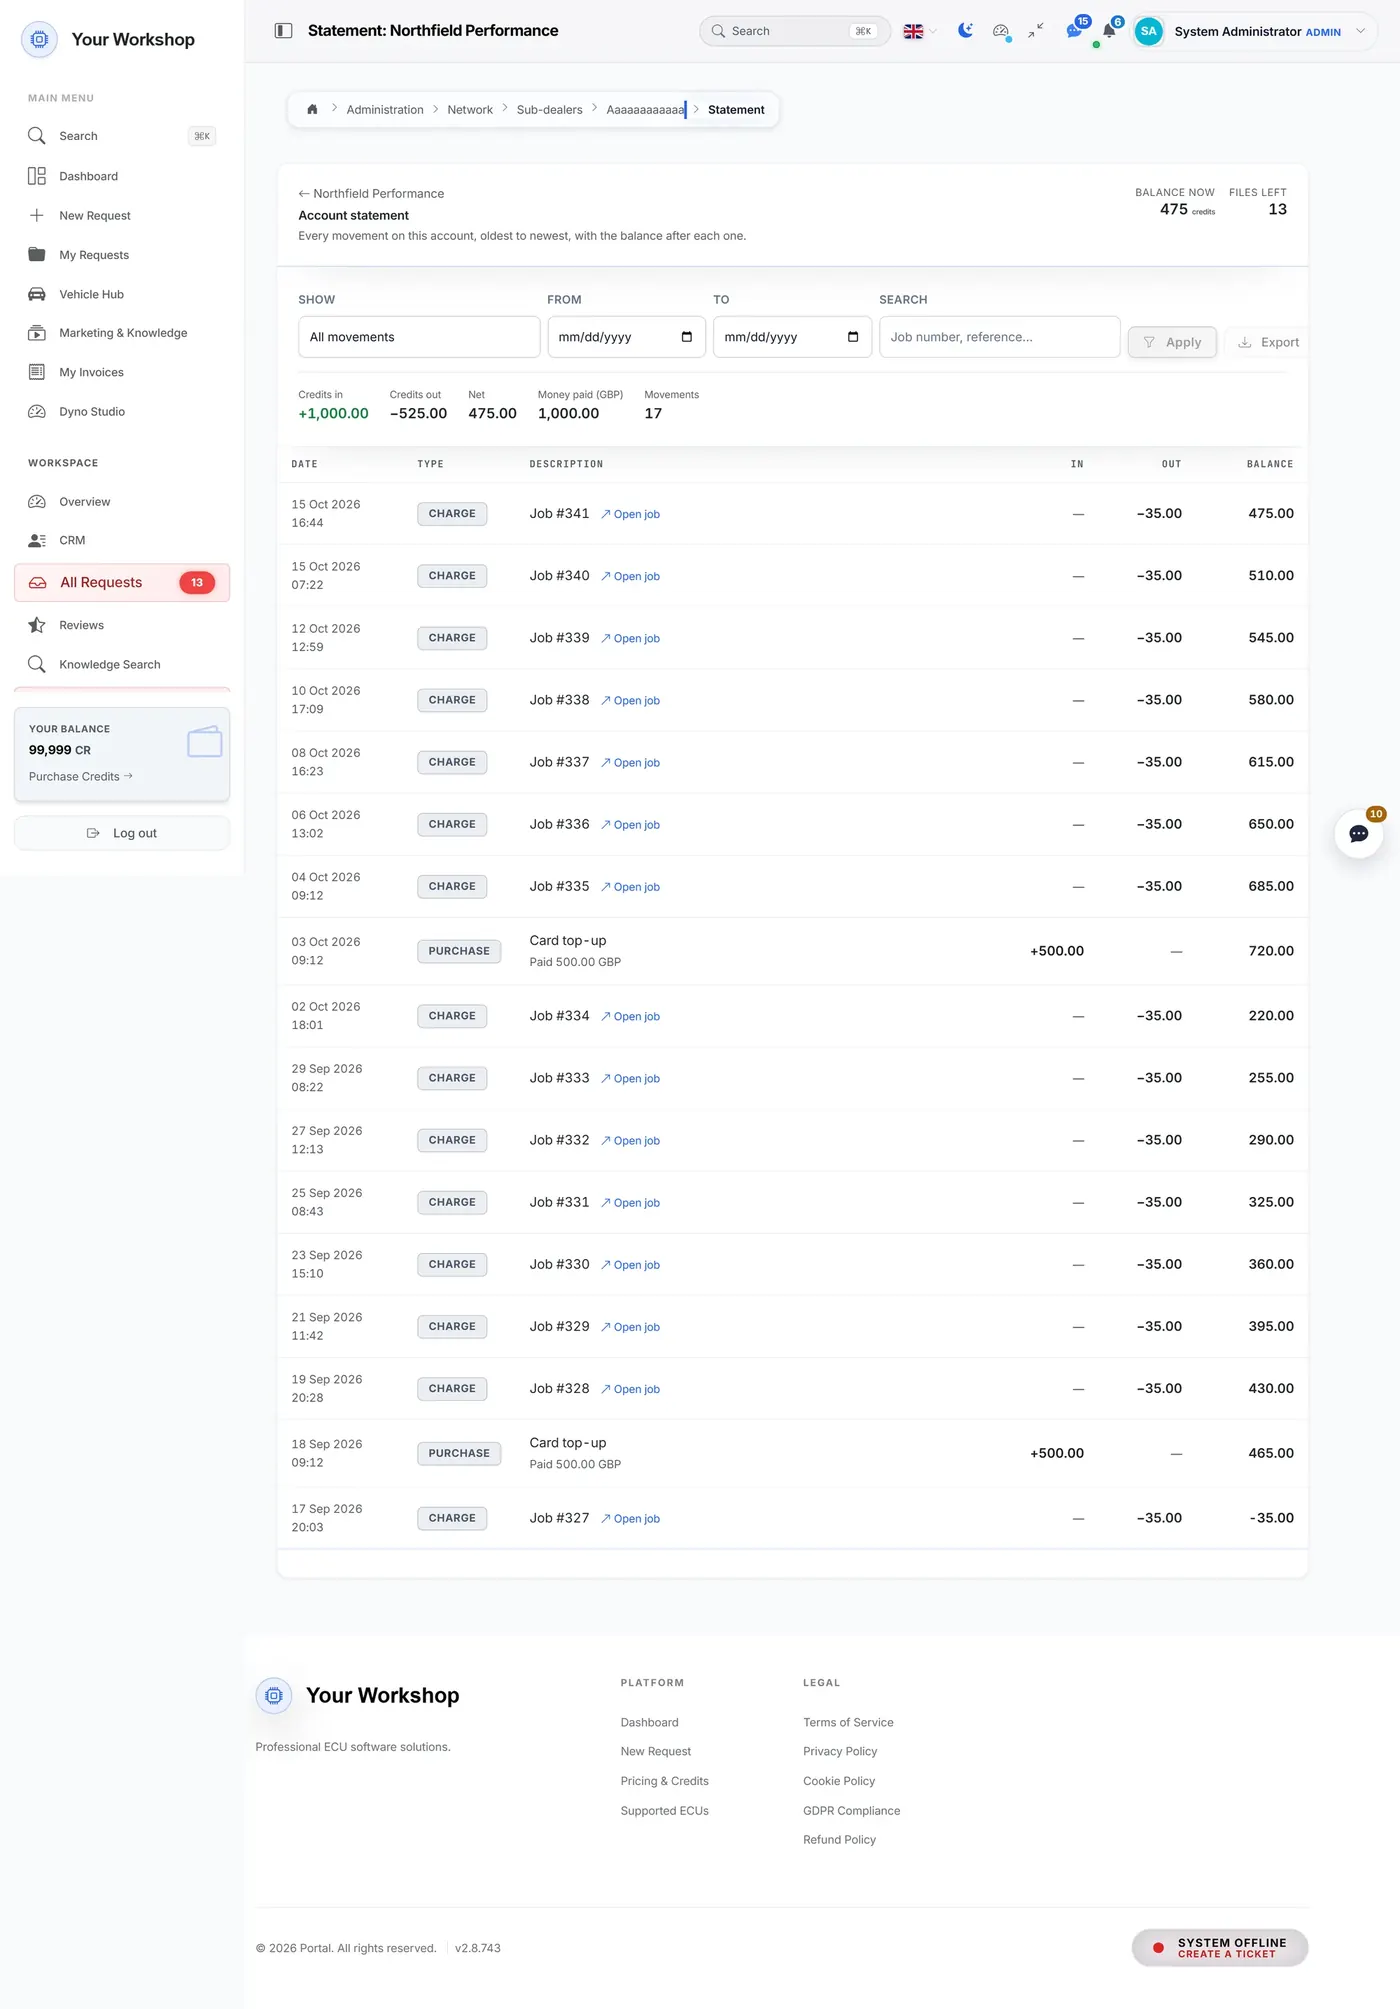Viewport: 1400px width, 2009px height.
Task: Open New Request in sidebar
Action: point(122,216)
